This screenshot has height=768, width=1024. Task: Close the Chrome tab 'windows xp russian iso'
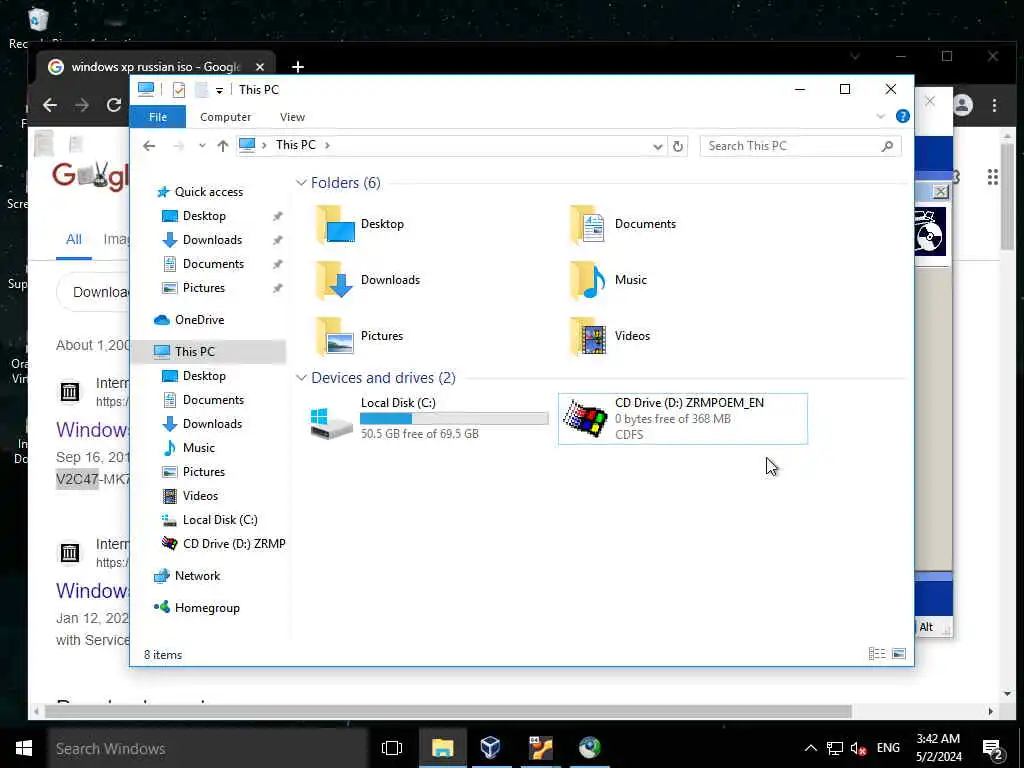point(260,67)
